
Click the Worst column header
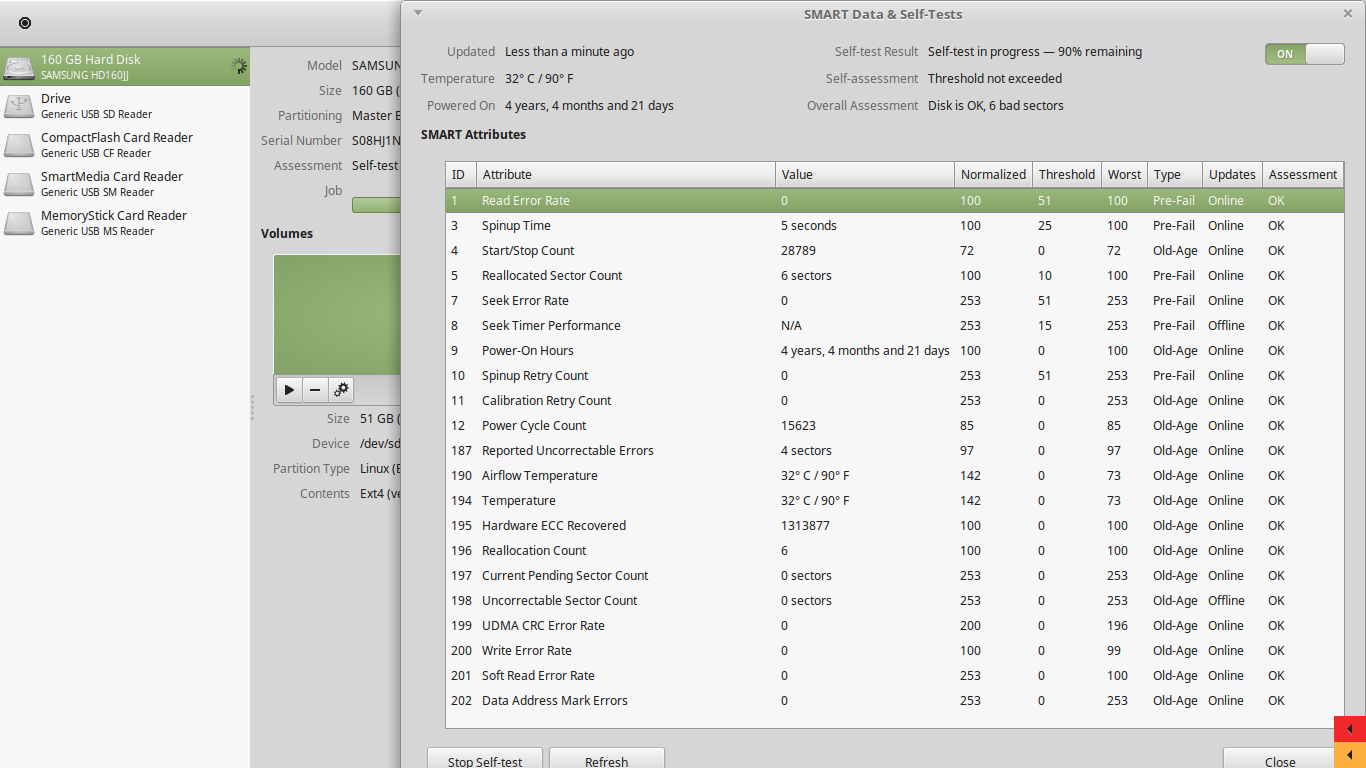pos(1124,174)
